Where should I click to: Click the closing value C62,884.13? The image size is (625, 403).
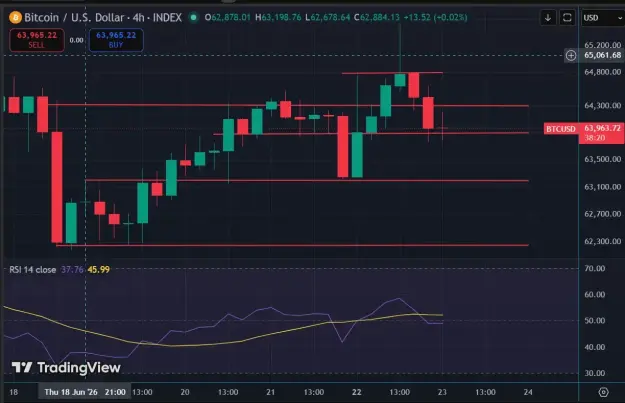[x=376, y=18]
